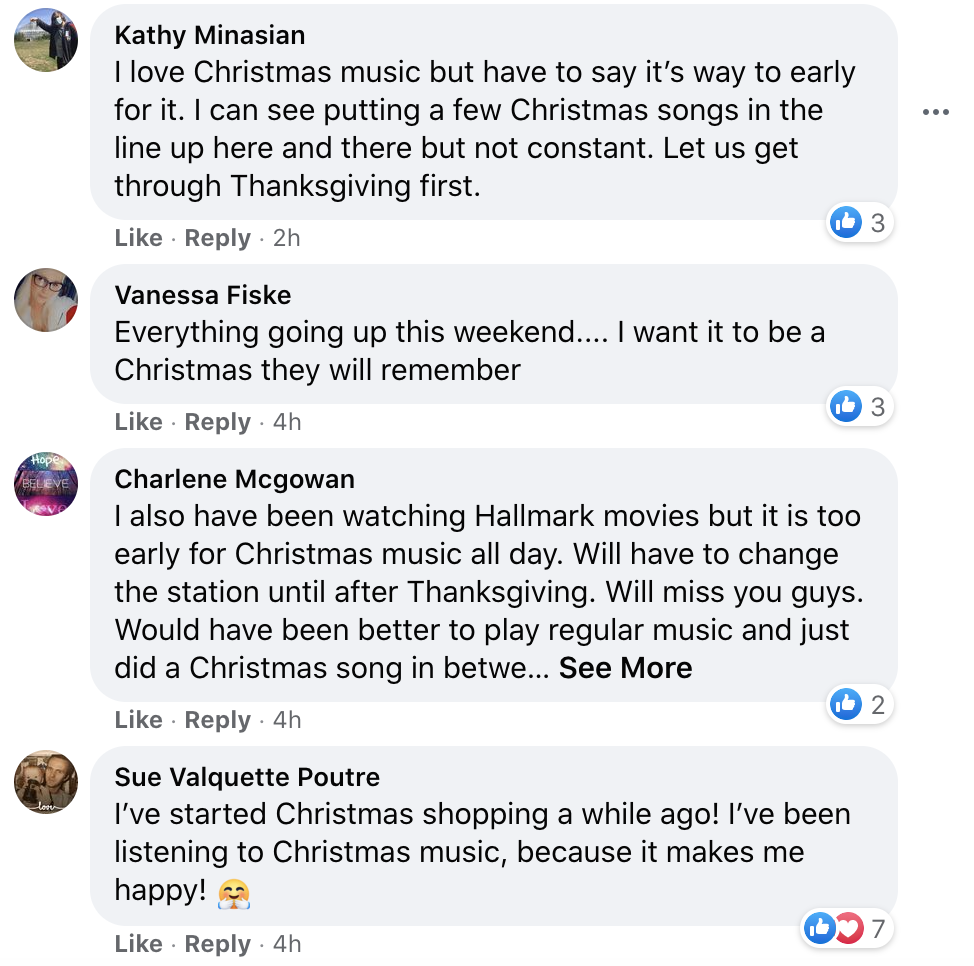Click like reaction count on Vanessa's comment
The height and width of the screenshot is (966, 974).
860,406
